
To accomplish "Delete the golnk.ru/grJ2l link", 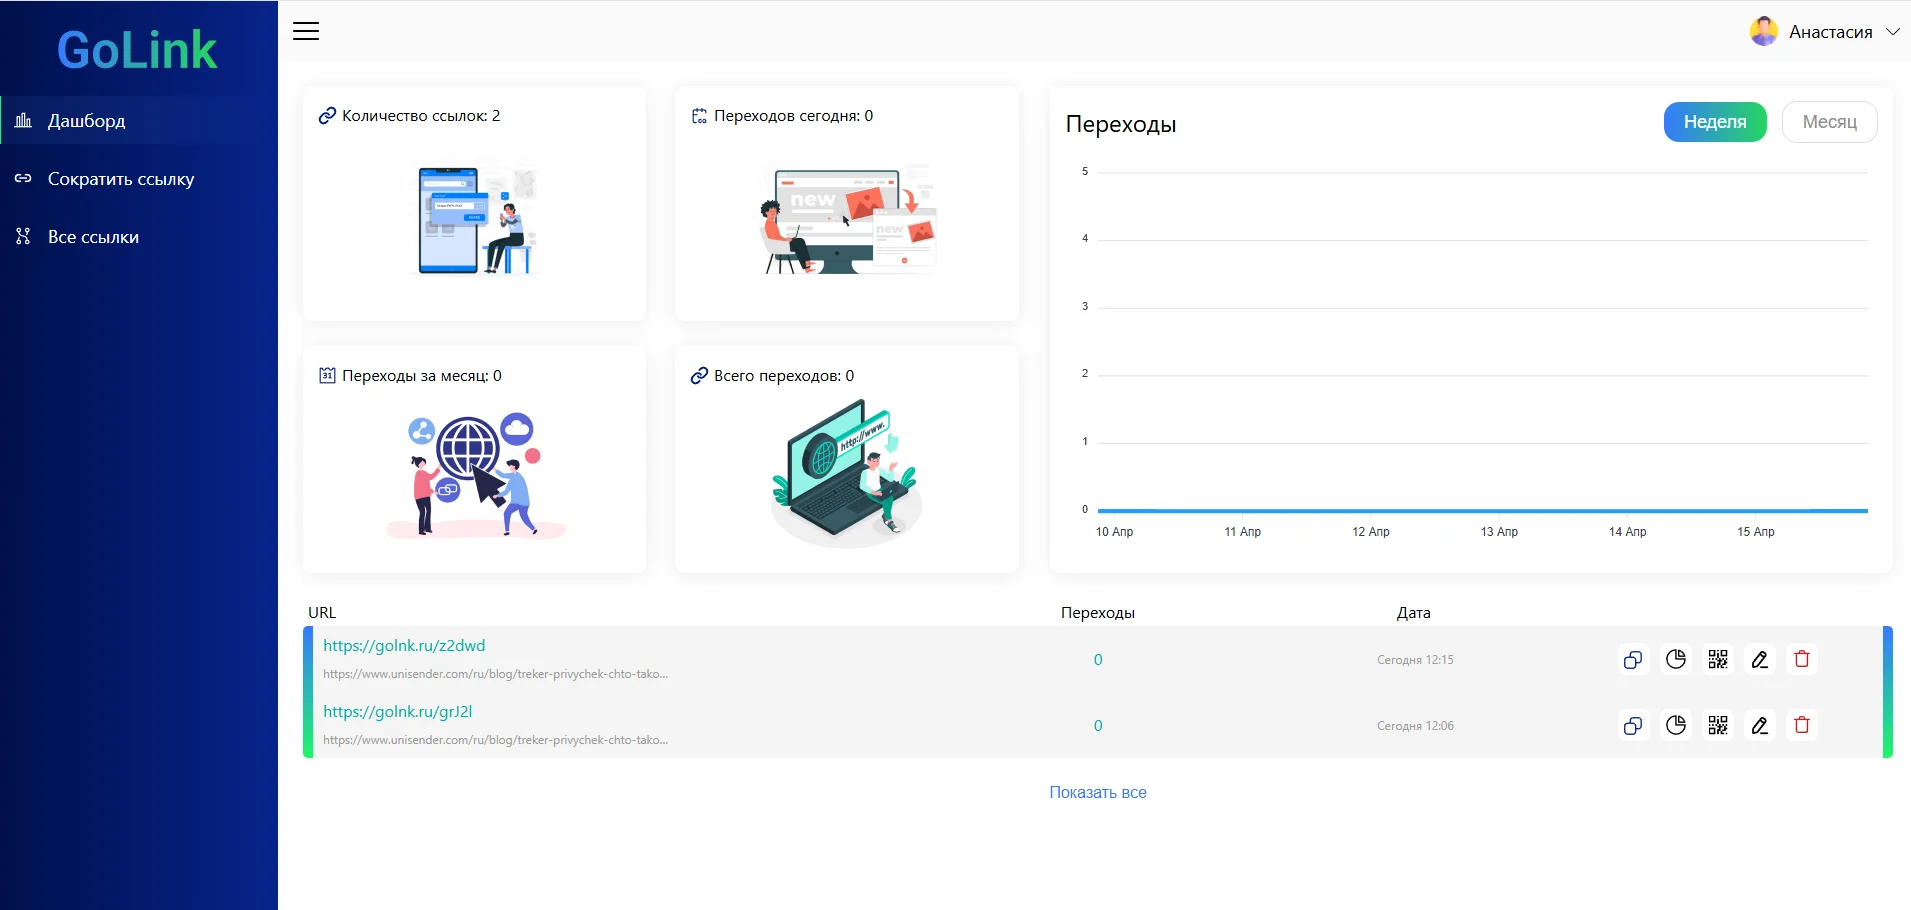I will click(x=1802, y=726).
